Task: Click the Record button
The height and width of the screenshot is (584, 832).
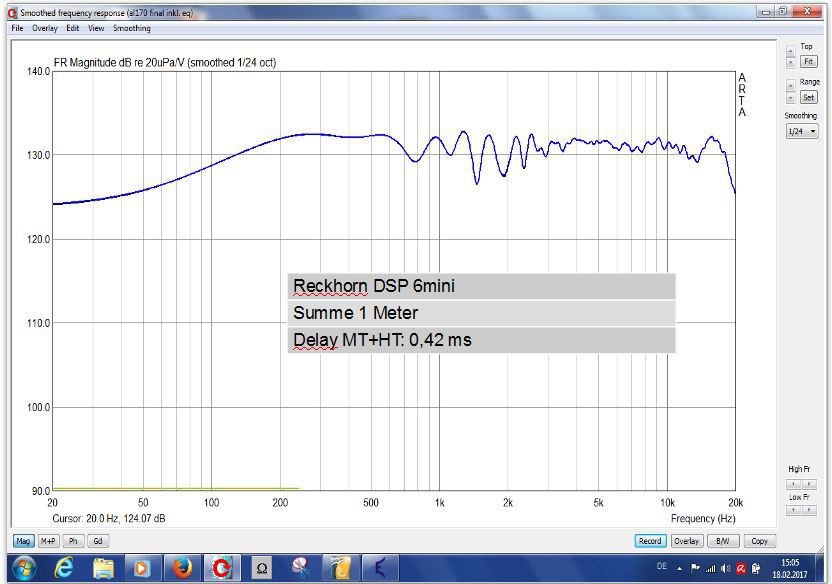Action: [649, 541]
